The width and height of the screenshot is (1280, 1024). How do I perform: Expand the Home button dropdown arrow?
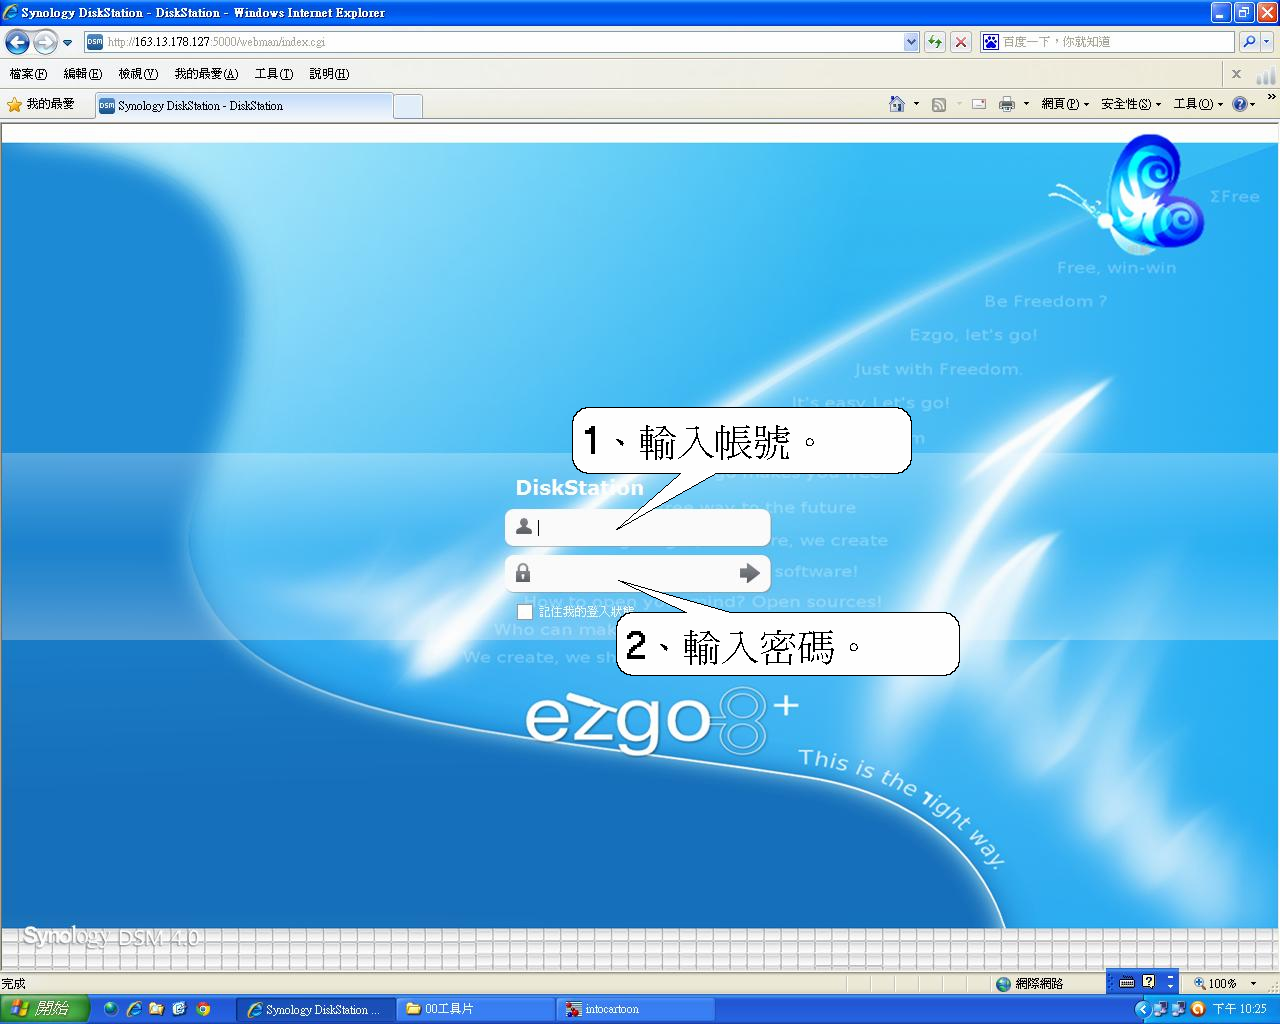point(916,104)
